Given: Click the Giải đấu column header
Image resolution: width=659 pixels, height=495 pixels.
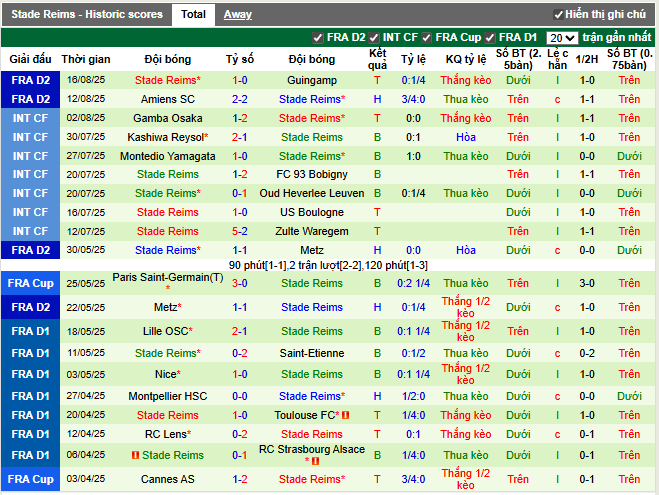Looking at the screenshot, I should (30, 59).
